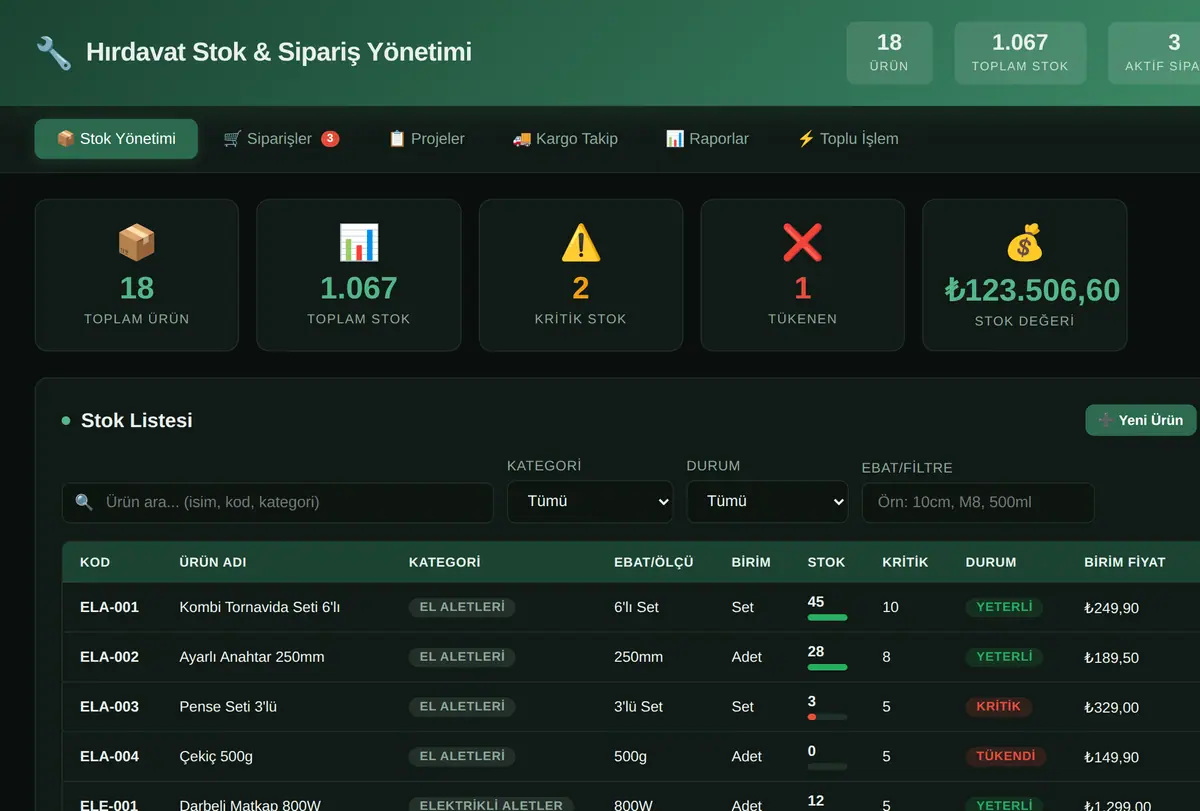Click the Birim Fiyat column header
Viewport: 1200px width, 811px height.
coord(1124,562)
